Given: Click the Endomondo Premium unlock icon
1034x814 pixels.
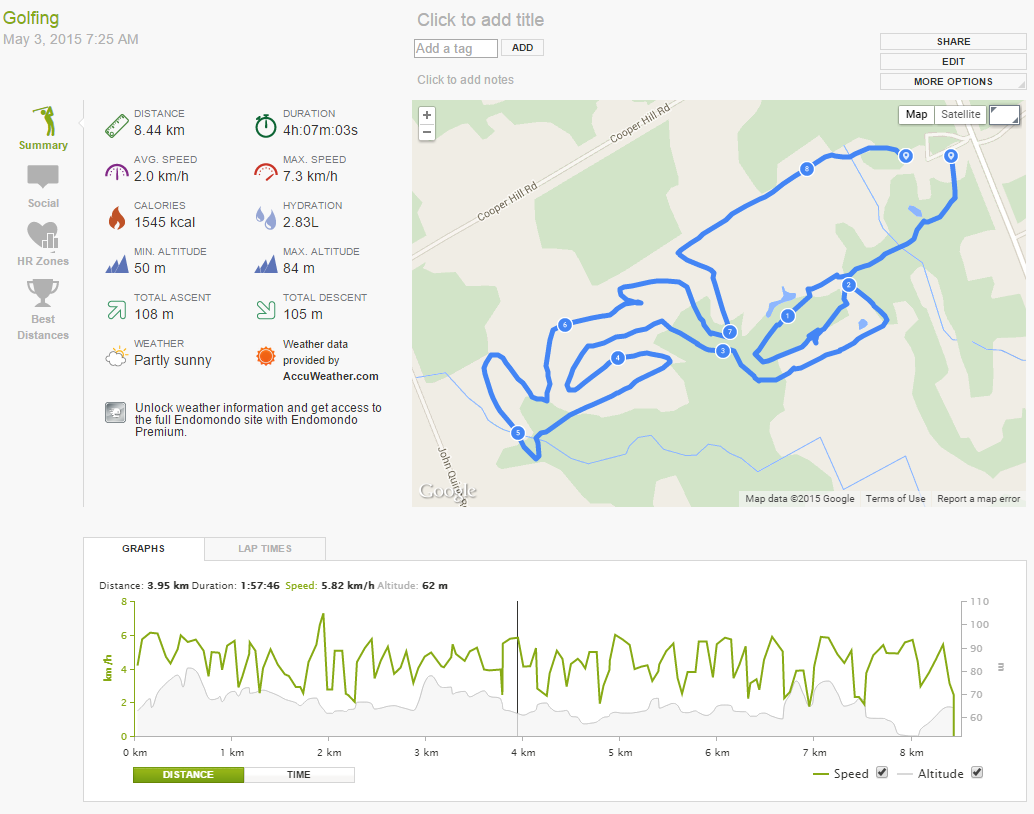Looking at the screenshot, I should click(115, 413).
